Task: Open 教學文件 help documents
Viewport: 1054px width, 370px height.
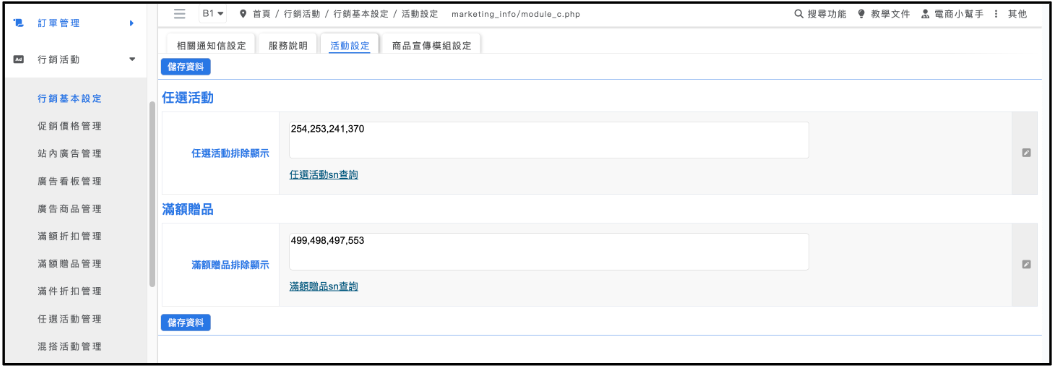Action: [890, 13]
